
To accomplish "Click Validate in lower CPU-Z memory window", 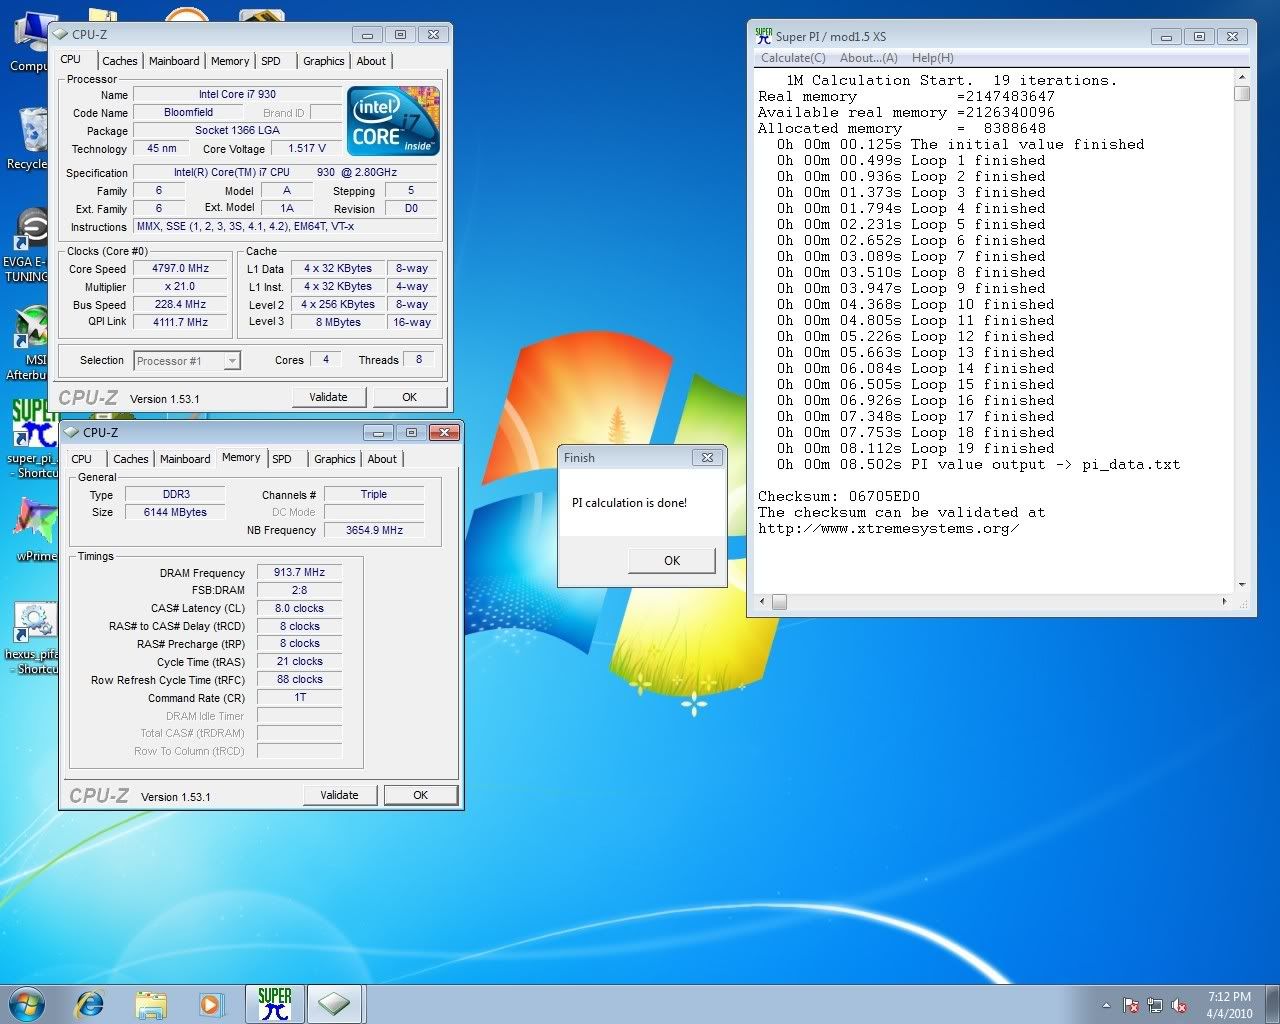I will 339,795.
